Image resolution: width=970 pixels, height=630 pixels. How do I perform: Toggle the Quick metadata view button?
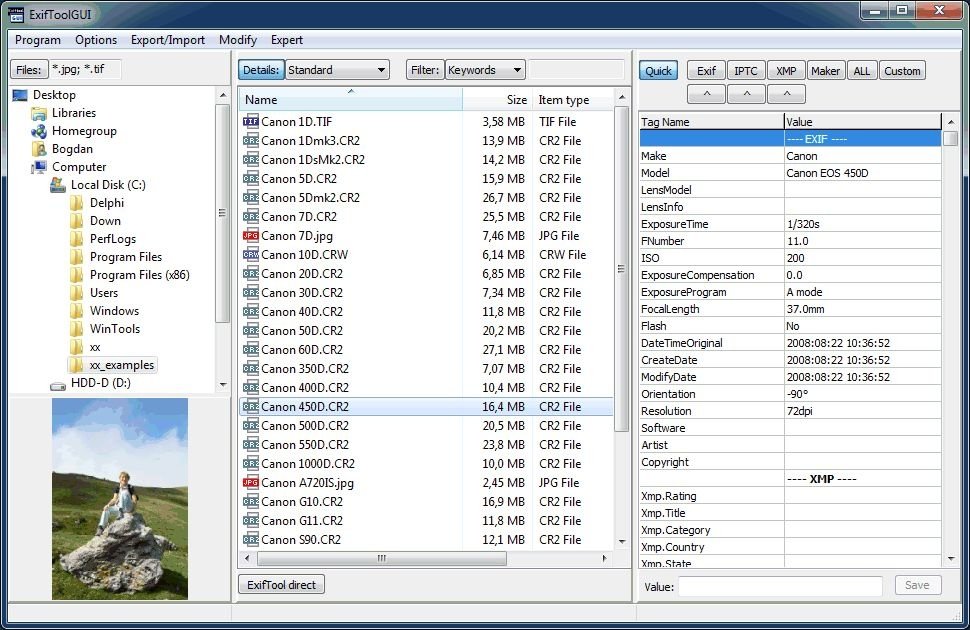coord(658,71)
